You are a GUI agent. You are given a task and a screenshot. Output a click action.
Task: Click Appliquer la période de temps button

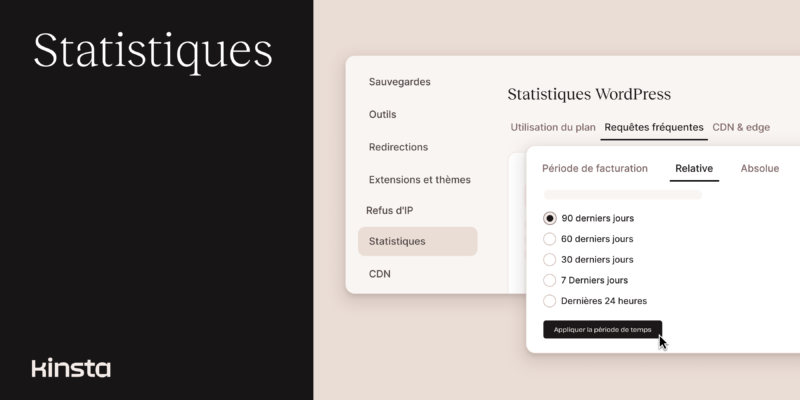pos(602,329)
